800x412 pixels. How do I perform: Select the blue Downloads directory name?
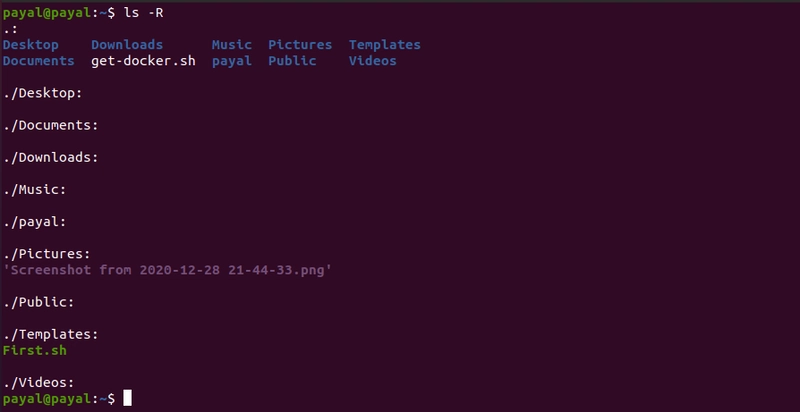pos(127,45)
